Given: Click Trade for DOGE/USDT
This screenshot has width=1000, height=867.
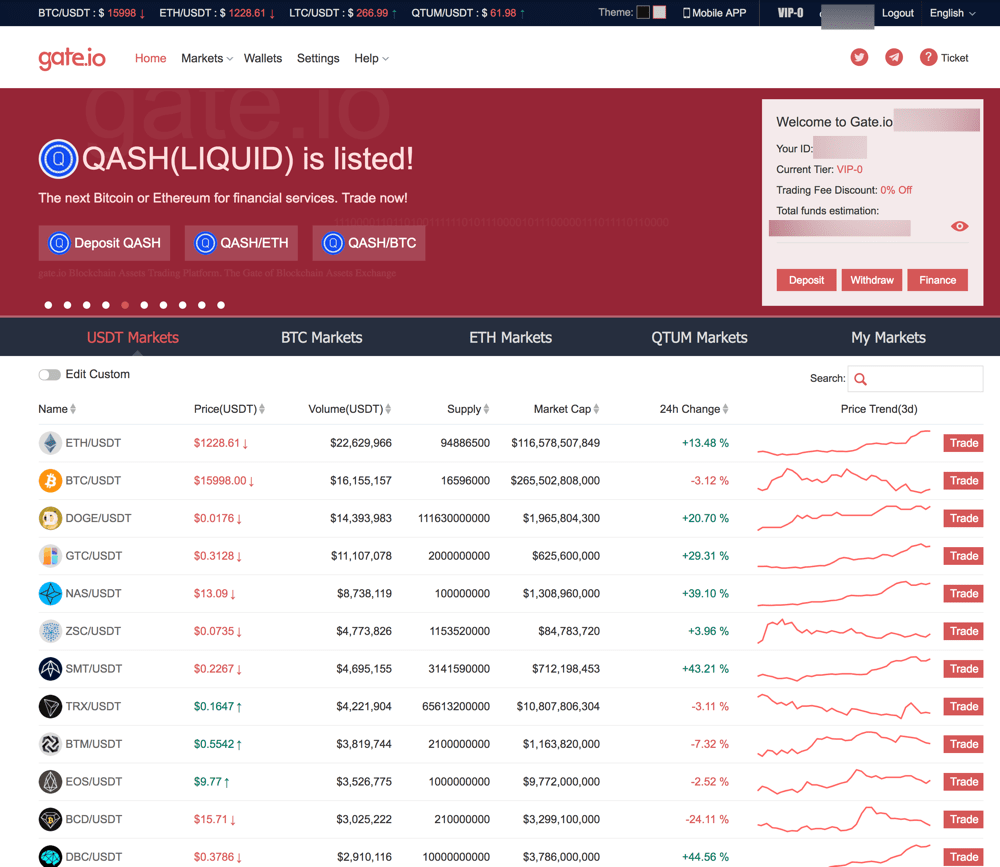Looking at the screenshot, I should [x=963, y=518].
